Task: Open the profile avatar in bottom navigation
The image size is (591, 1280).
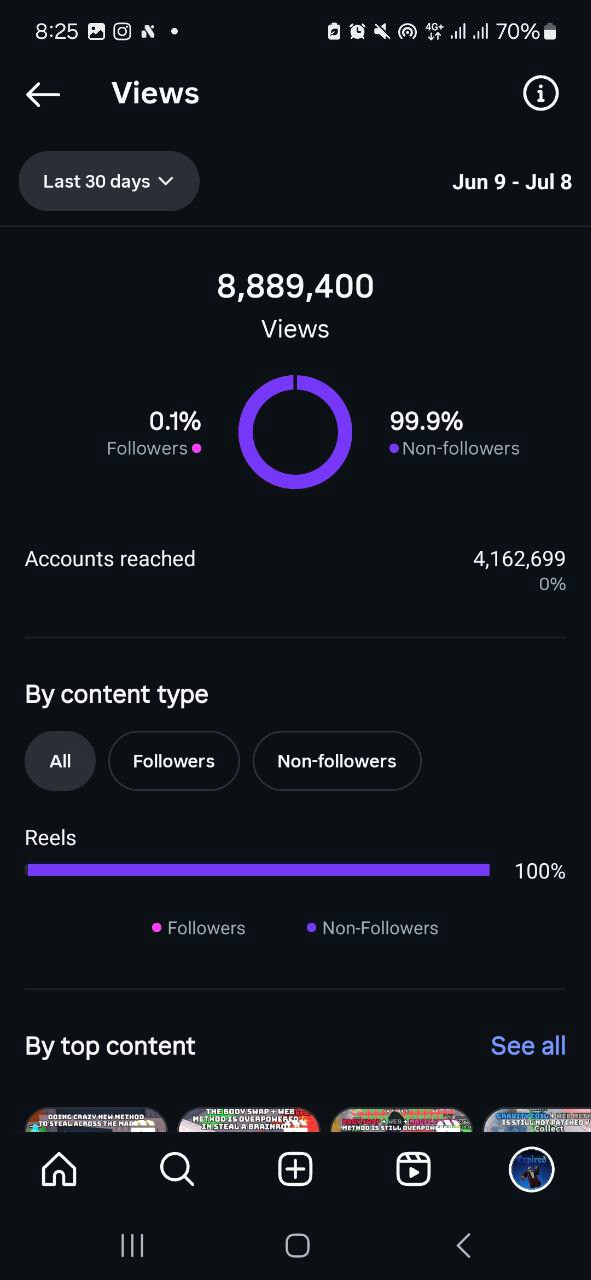Action: point(531,1169)
